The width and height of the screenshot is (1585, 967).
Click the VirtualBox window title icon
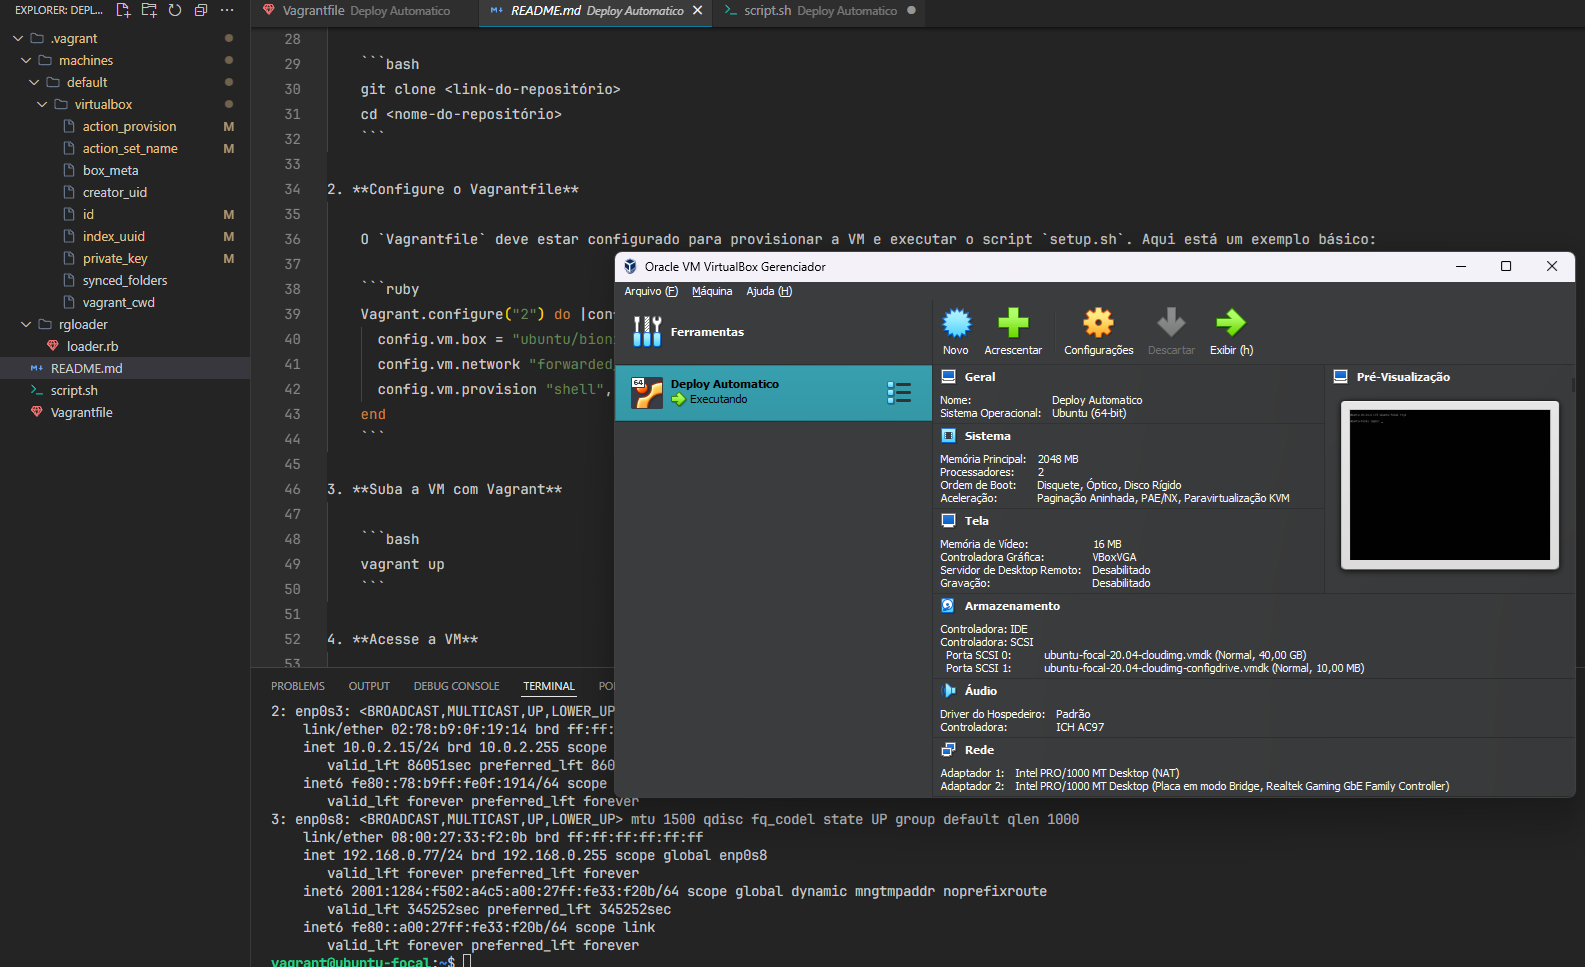[630, 267]
